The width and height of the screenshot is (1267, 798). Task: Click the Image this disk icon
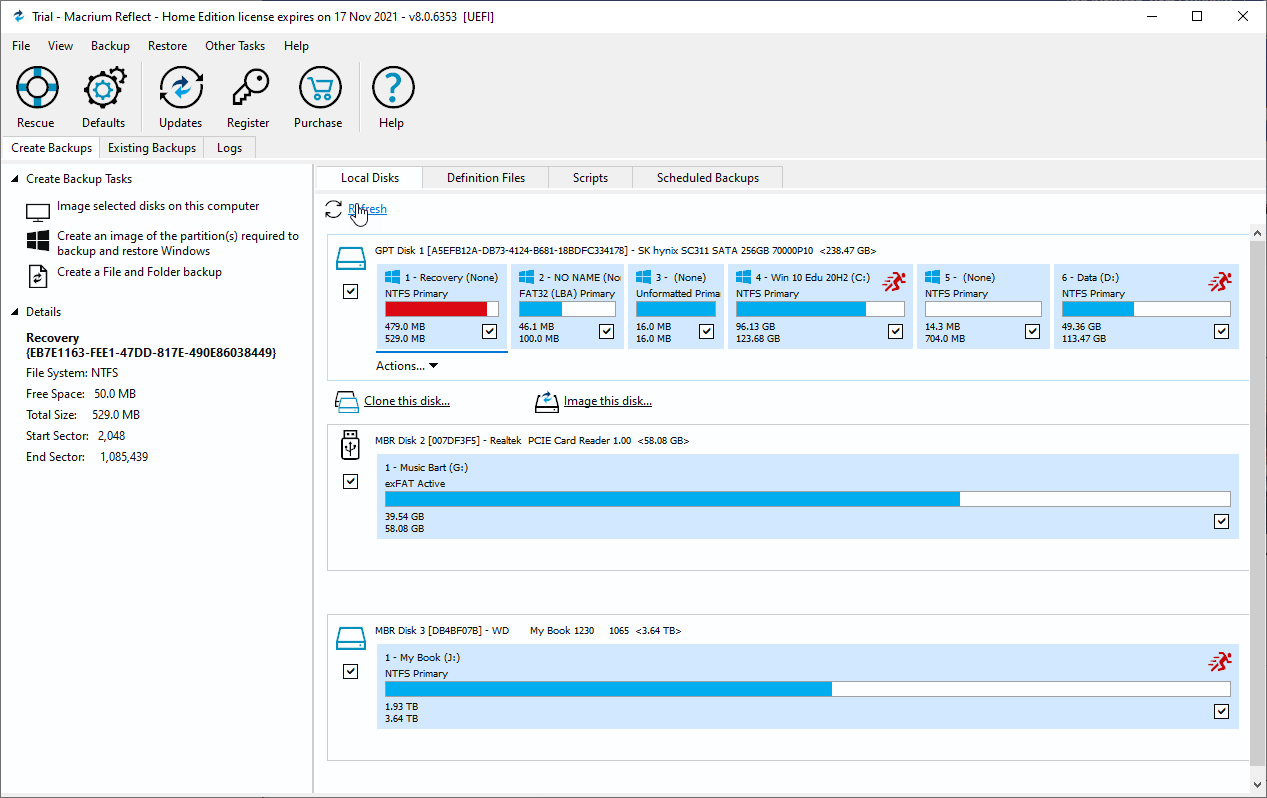(547, 402)
